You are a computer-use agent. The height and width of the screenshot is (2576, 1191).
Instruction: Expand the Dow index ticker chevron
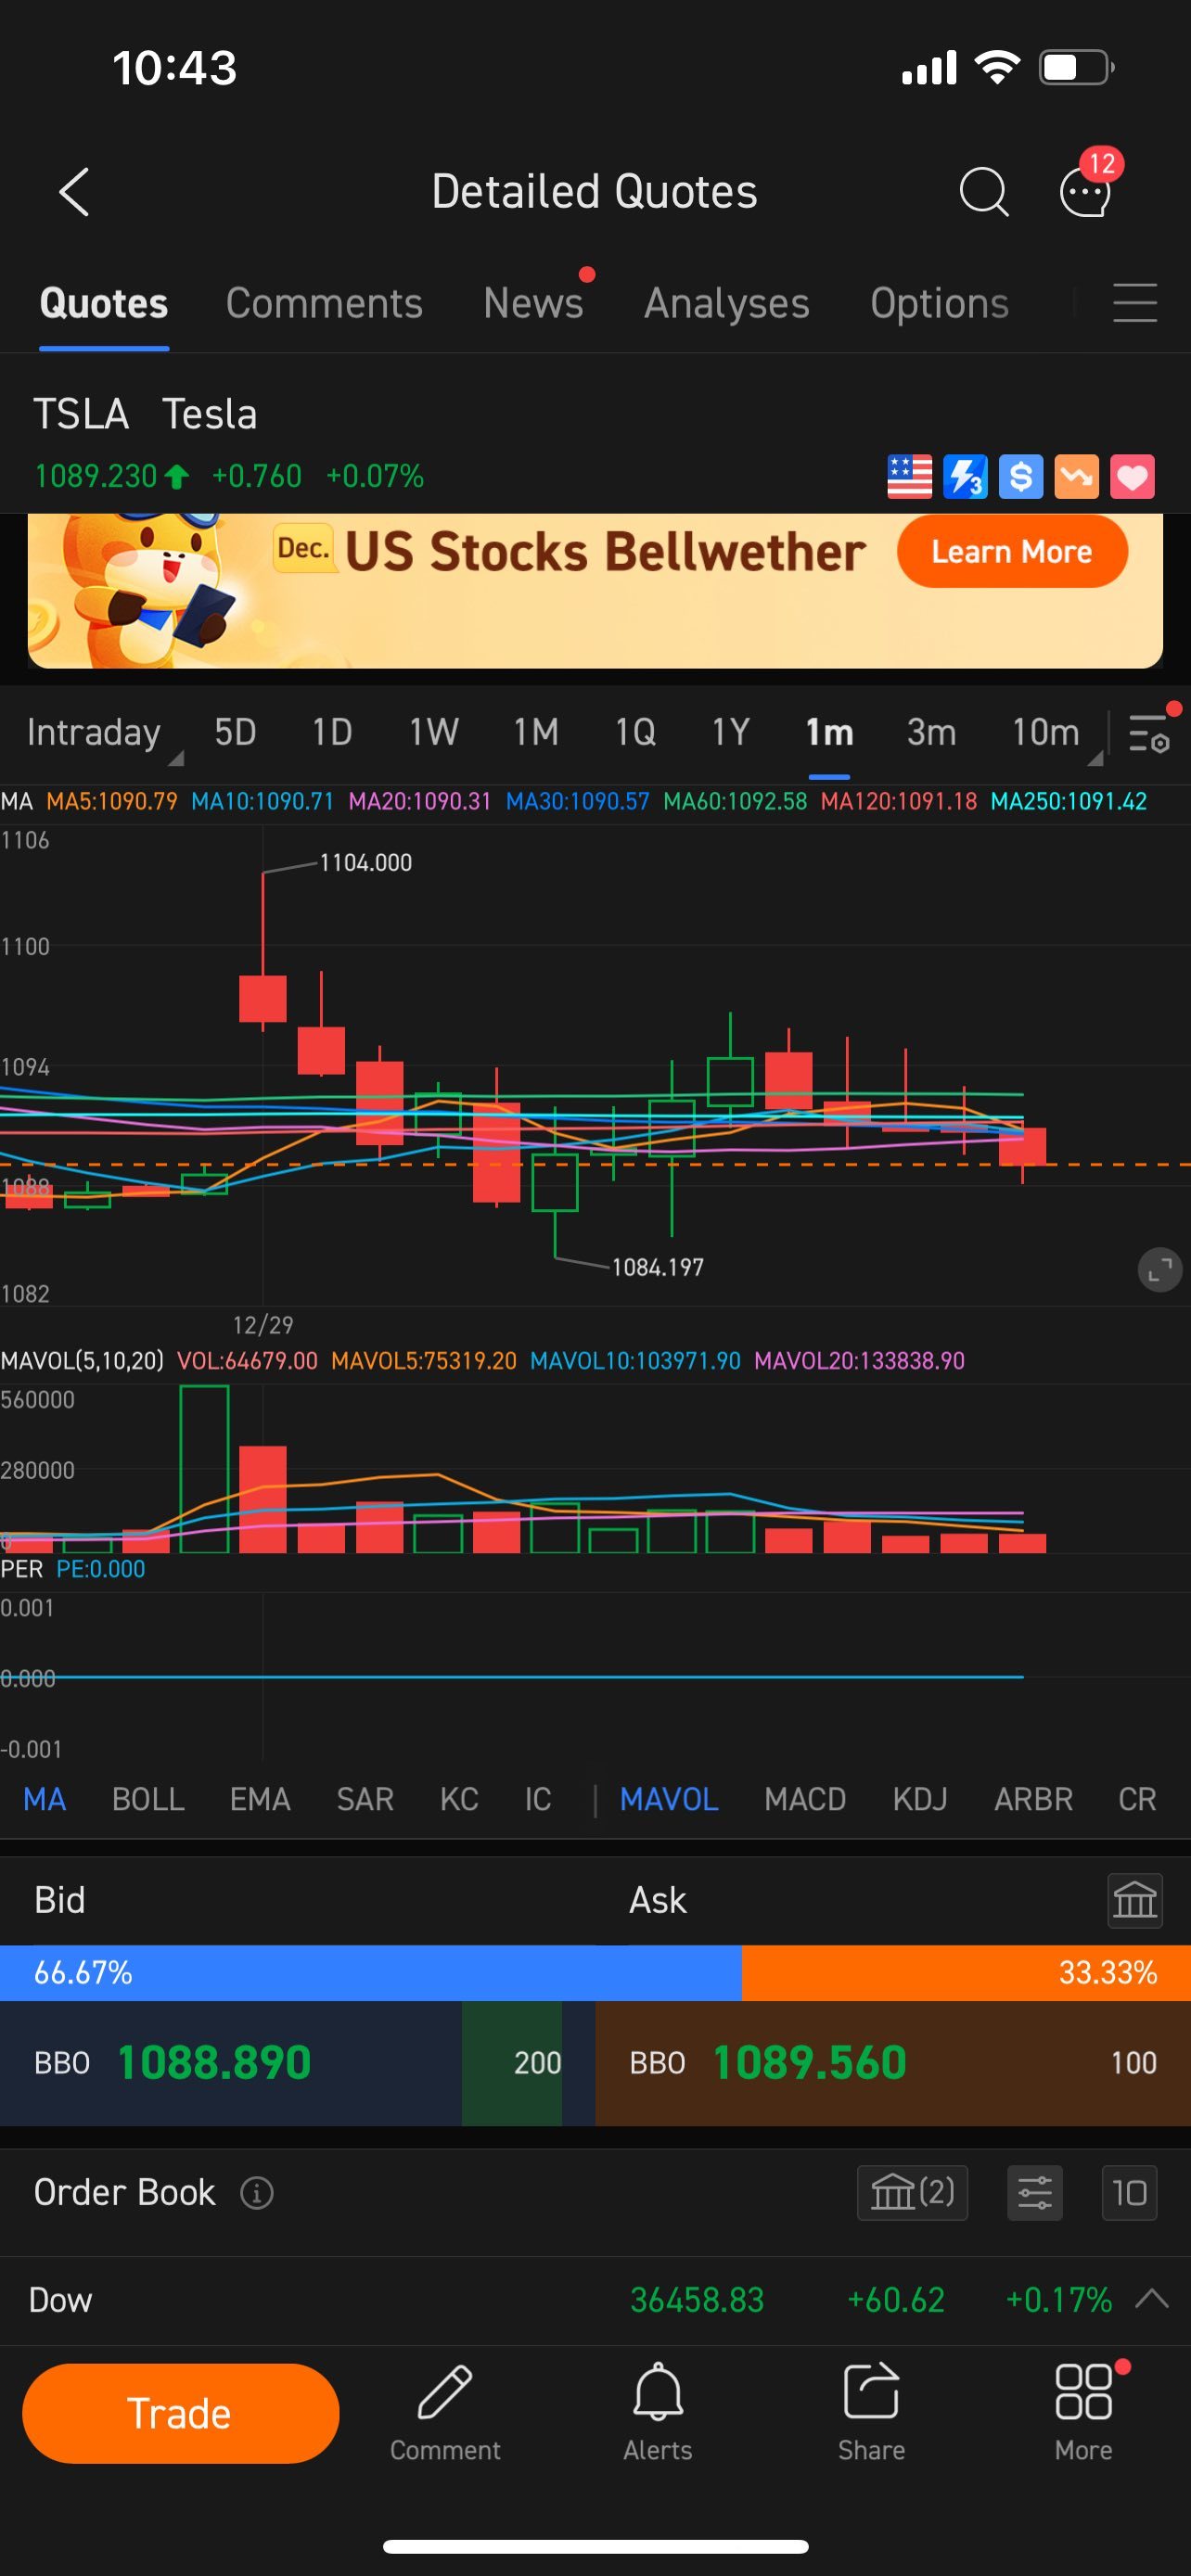click(x=1152, y=2299)
